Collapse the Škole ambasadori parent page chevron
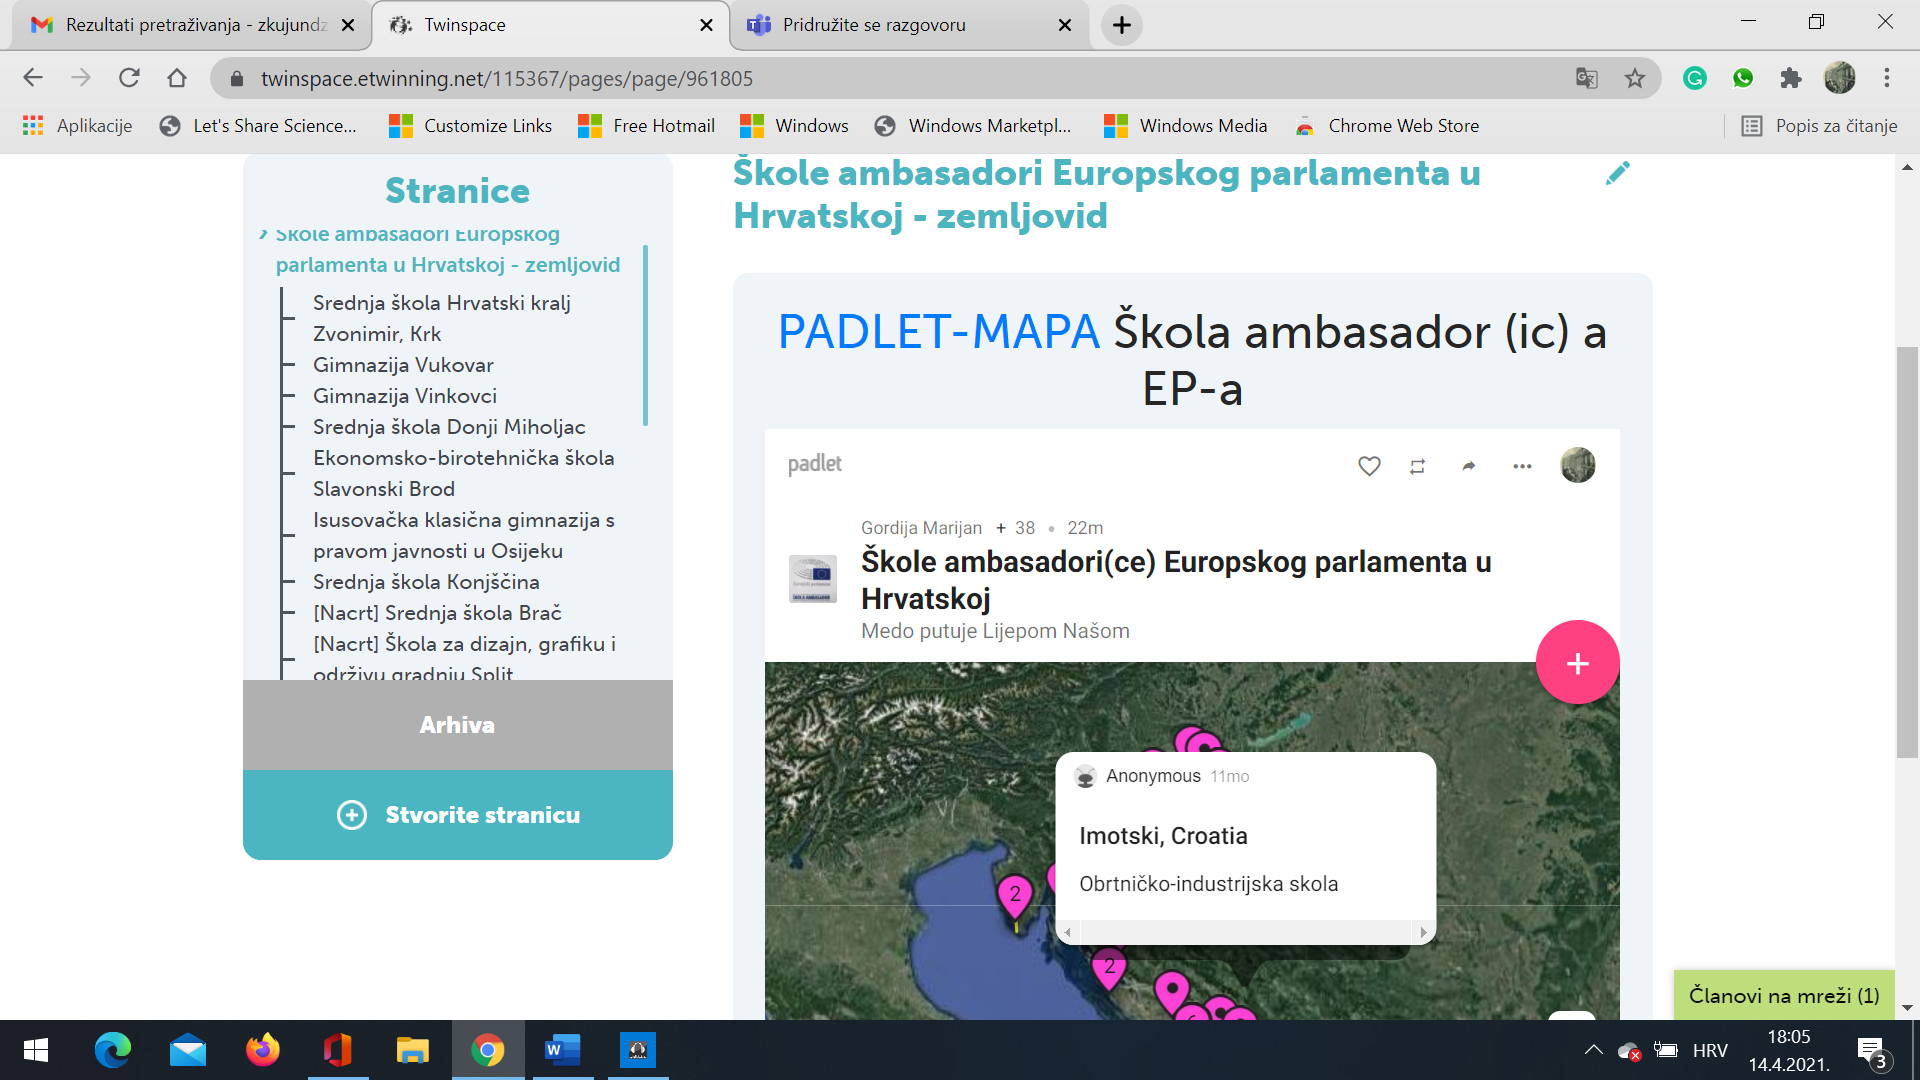 pyautogui.click(x=263, y=234)
